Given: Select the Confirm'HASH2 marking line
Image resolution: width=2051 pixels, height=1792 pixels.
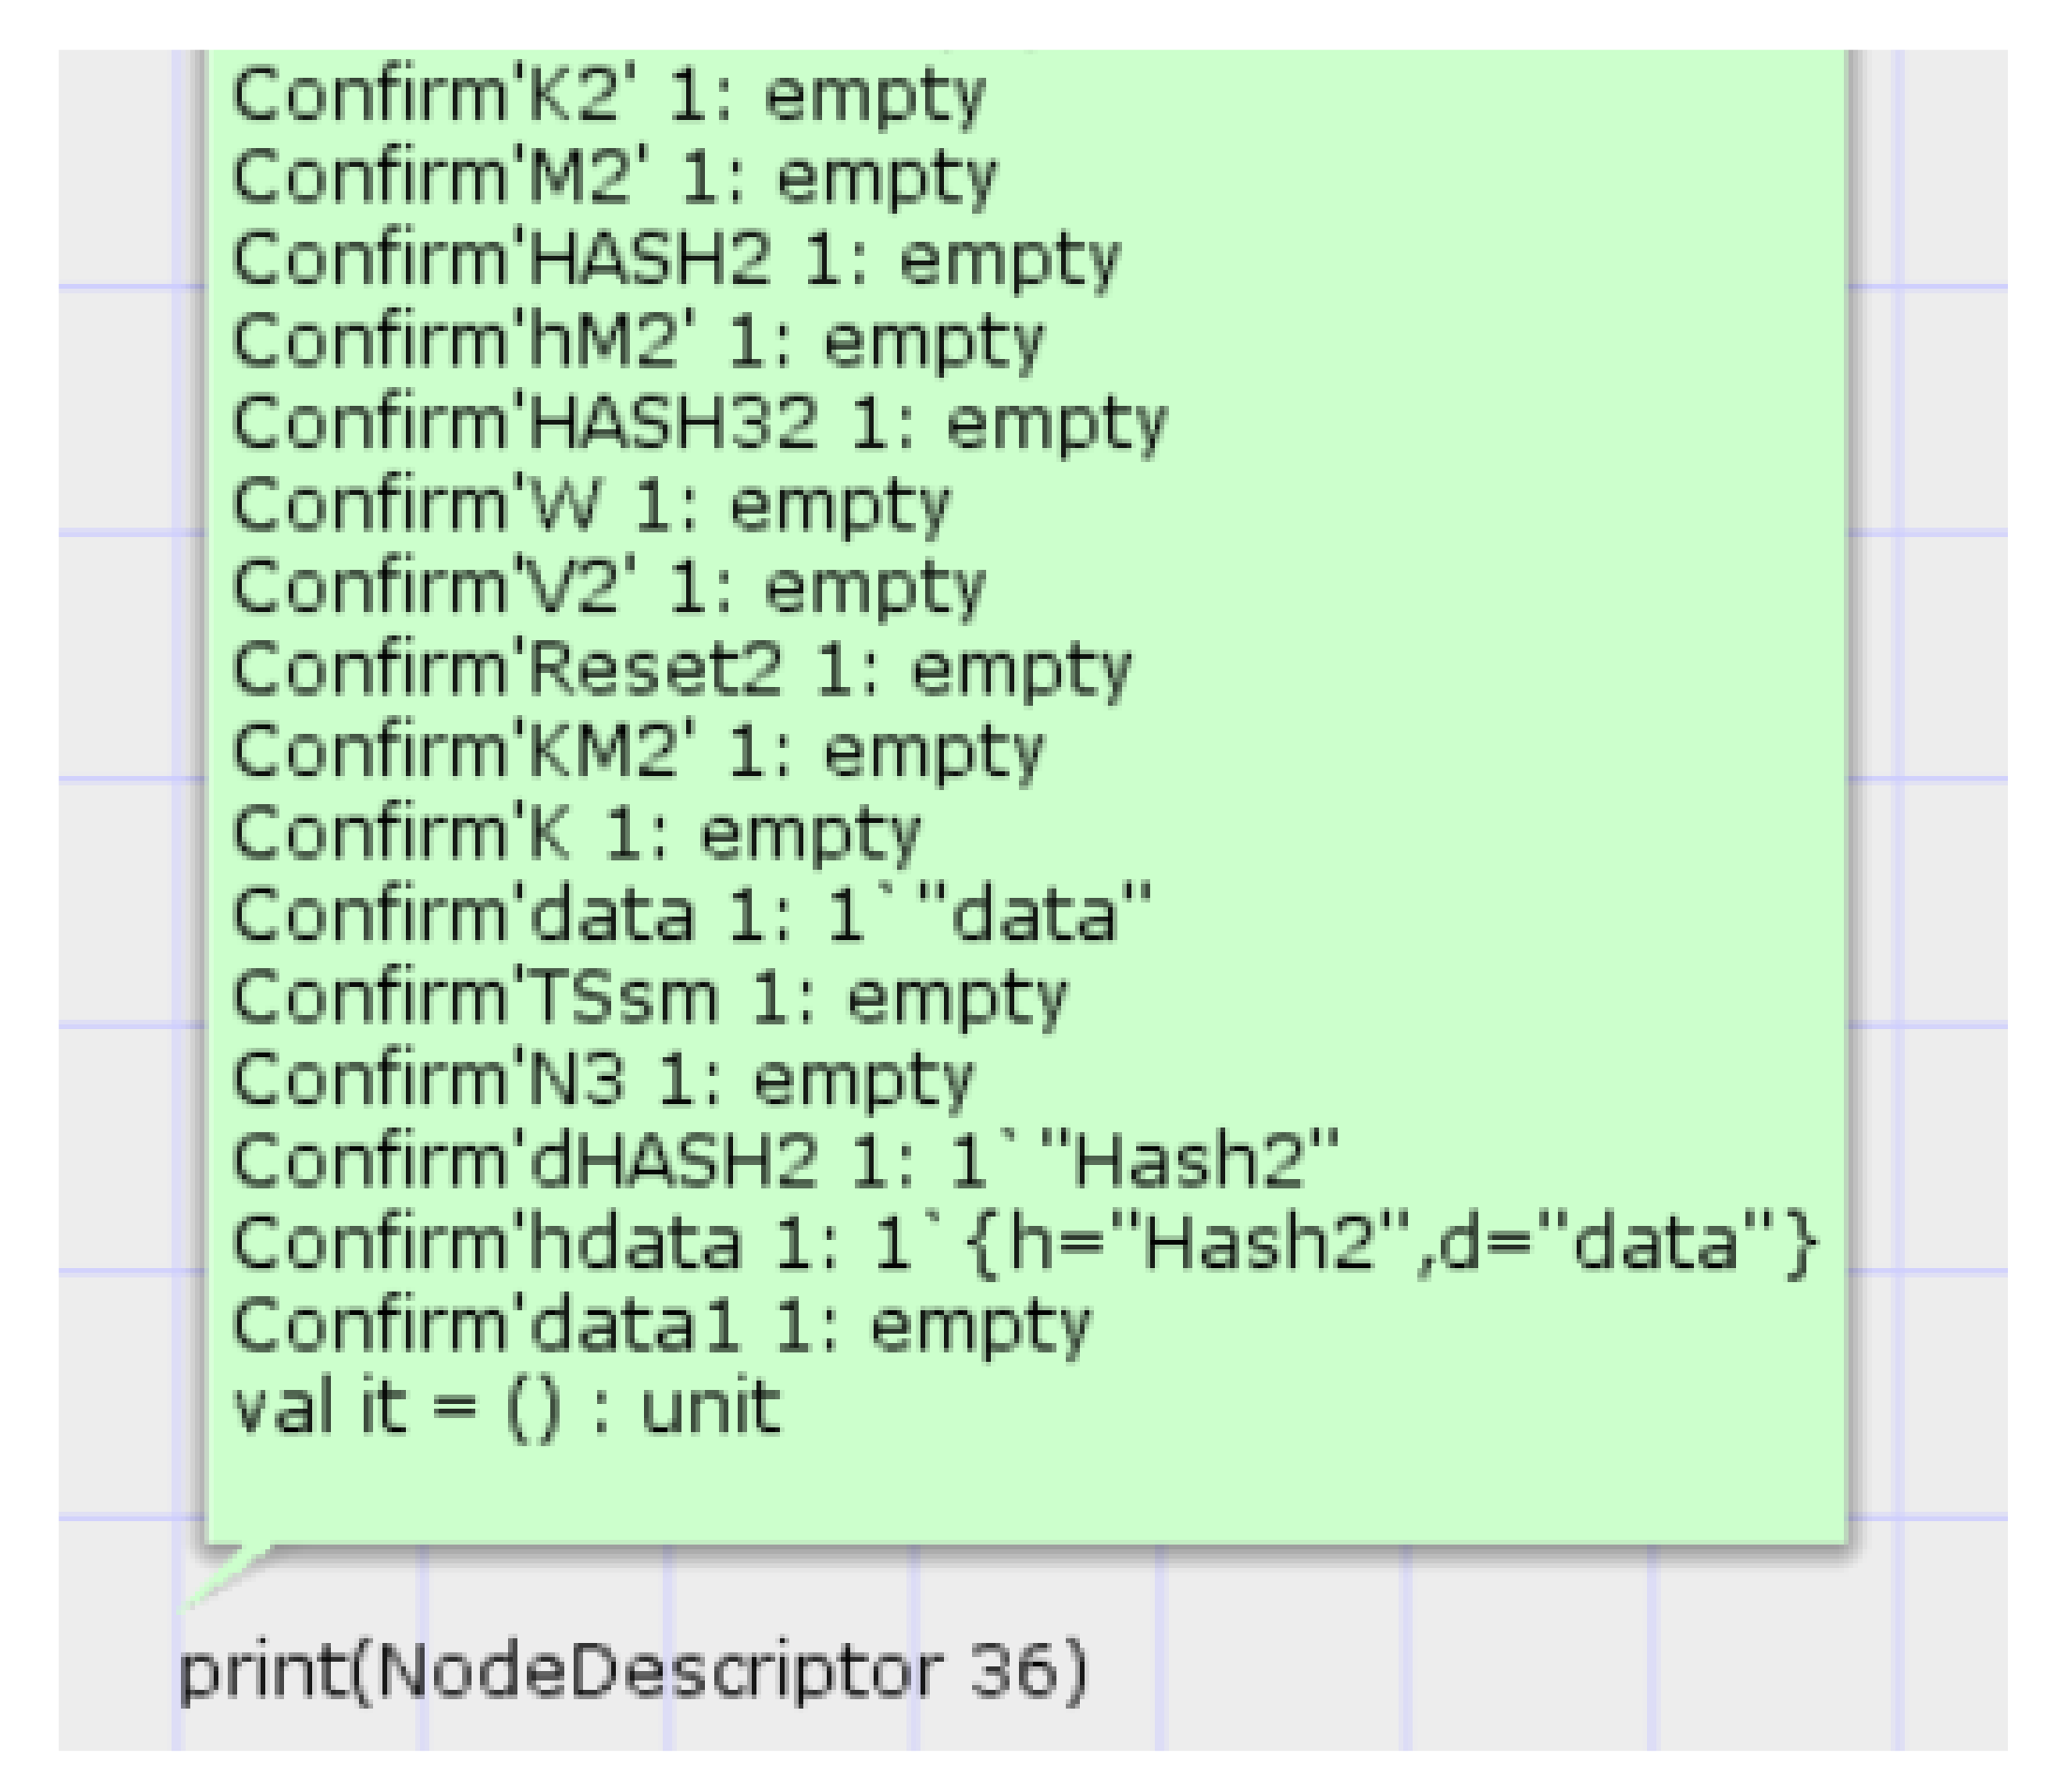Looking at the screenshot, I should click(x=676, y=261).
